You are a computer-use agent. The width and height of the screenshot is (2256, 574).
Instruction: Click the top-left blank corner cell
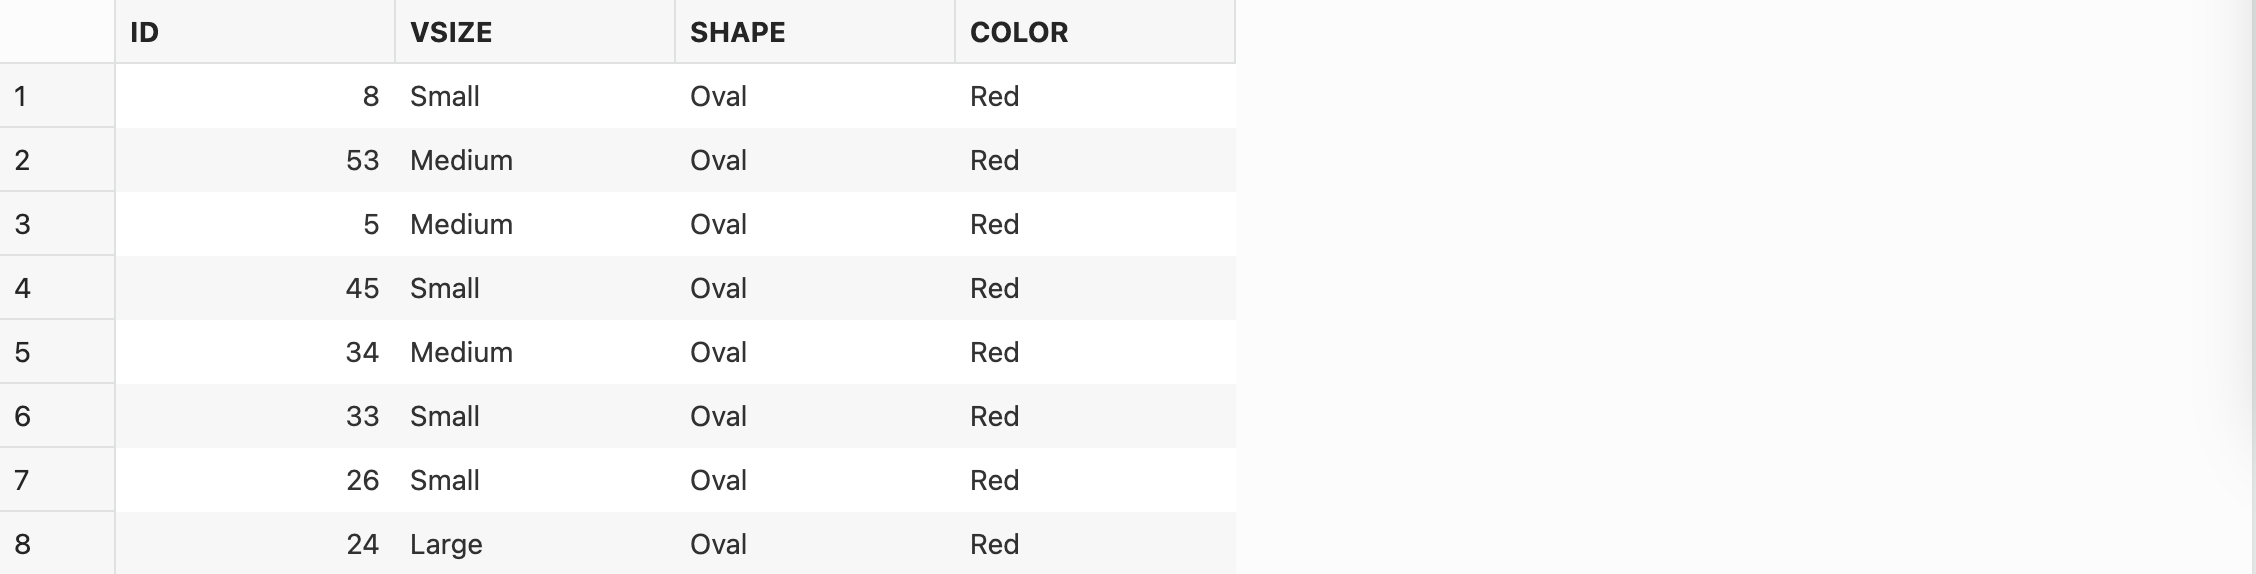[56, 32]
